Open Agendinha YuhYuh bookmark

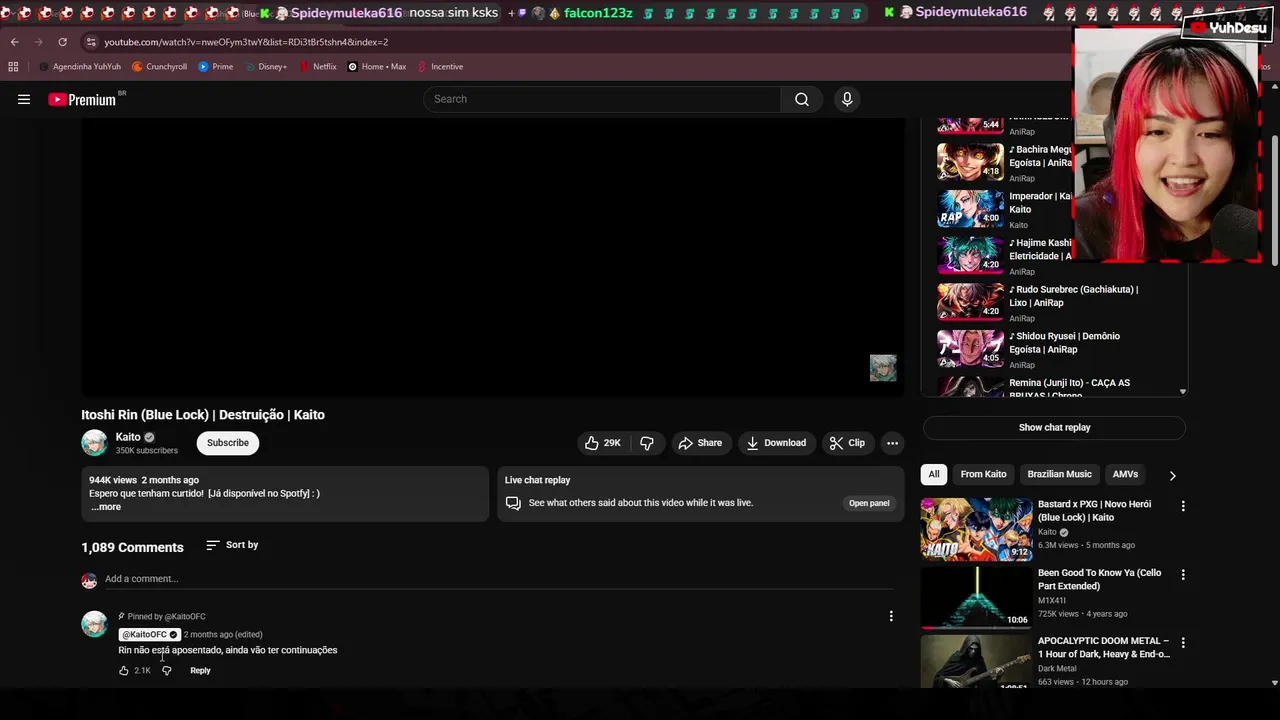[x=80, y=67]
